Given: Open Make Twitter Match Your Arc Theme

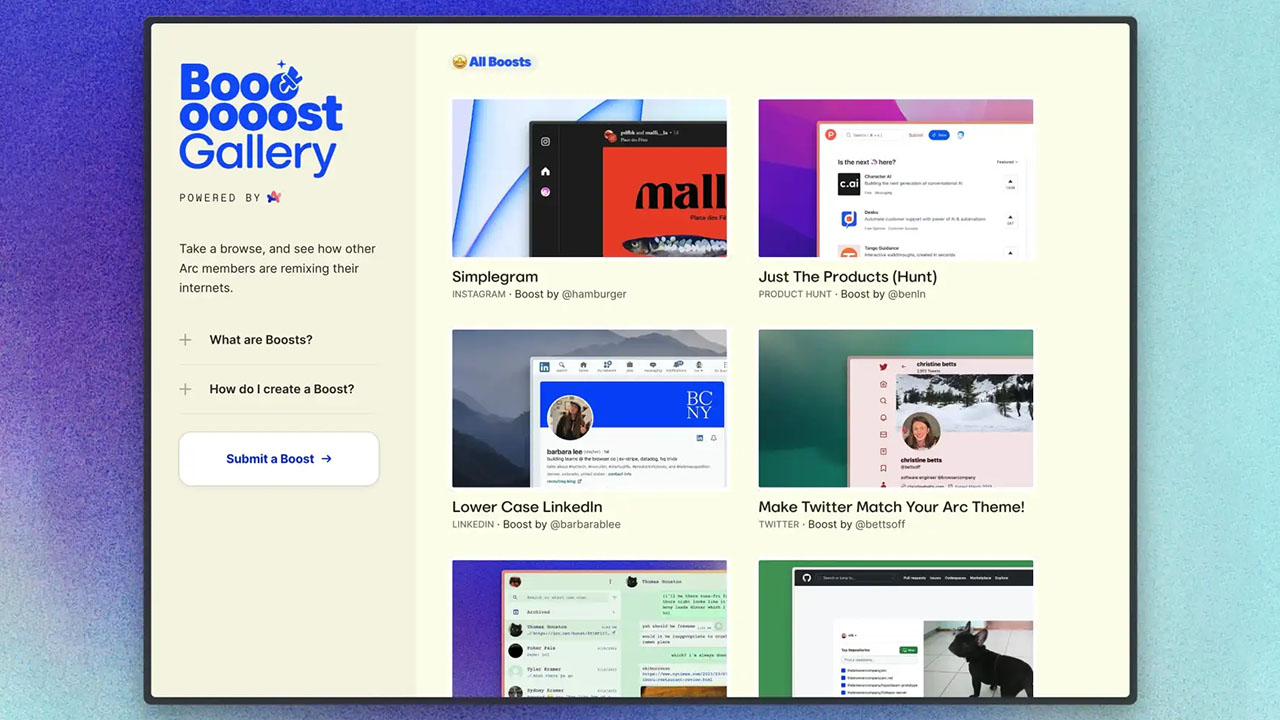Looking at the screenshot, I should click(x=891, y=507).
